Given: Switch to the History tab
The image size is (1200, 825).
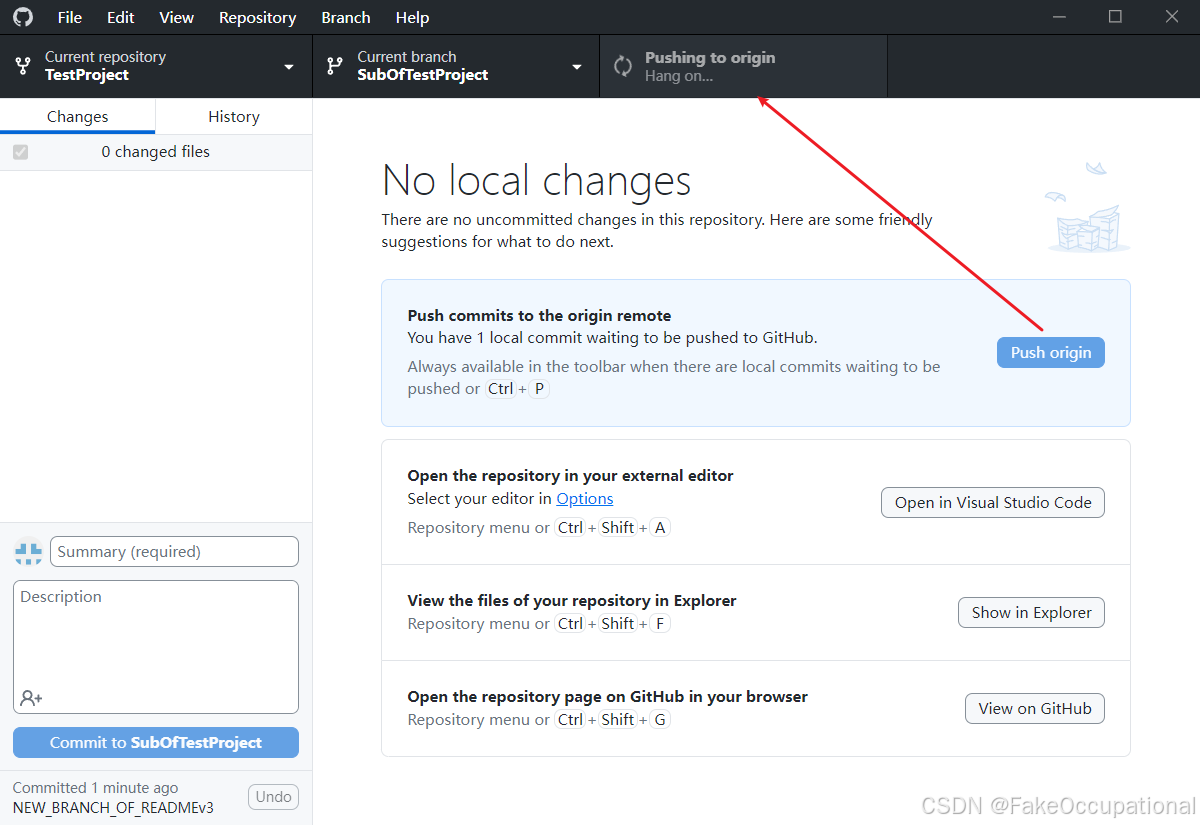Looking at the screenshot, I should click(234, 117).
